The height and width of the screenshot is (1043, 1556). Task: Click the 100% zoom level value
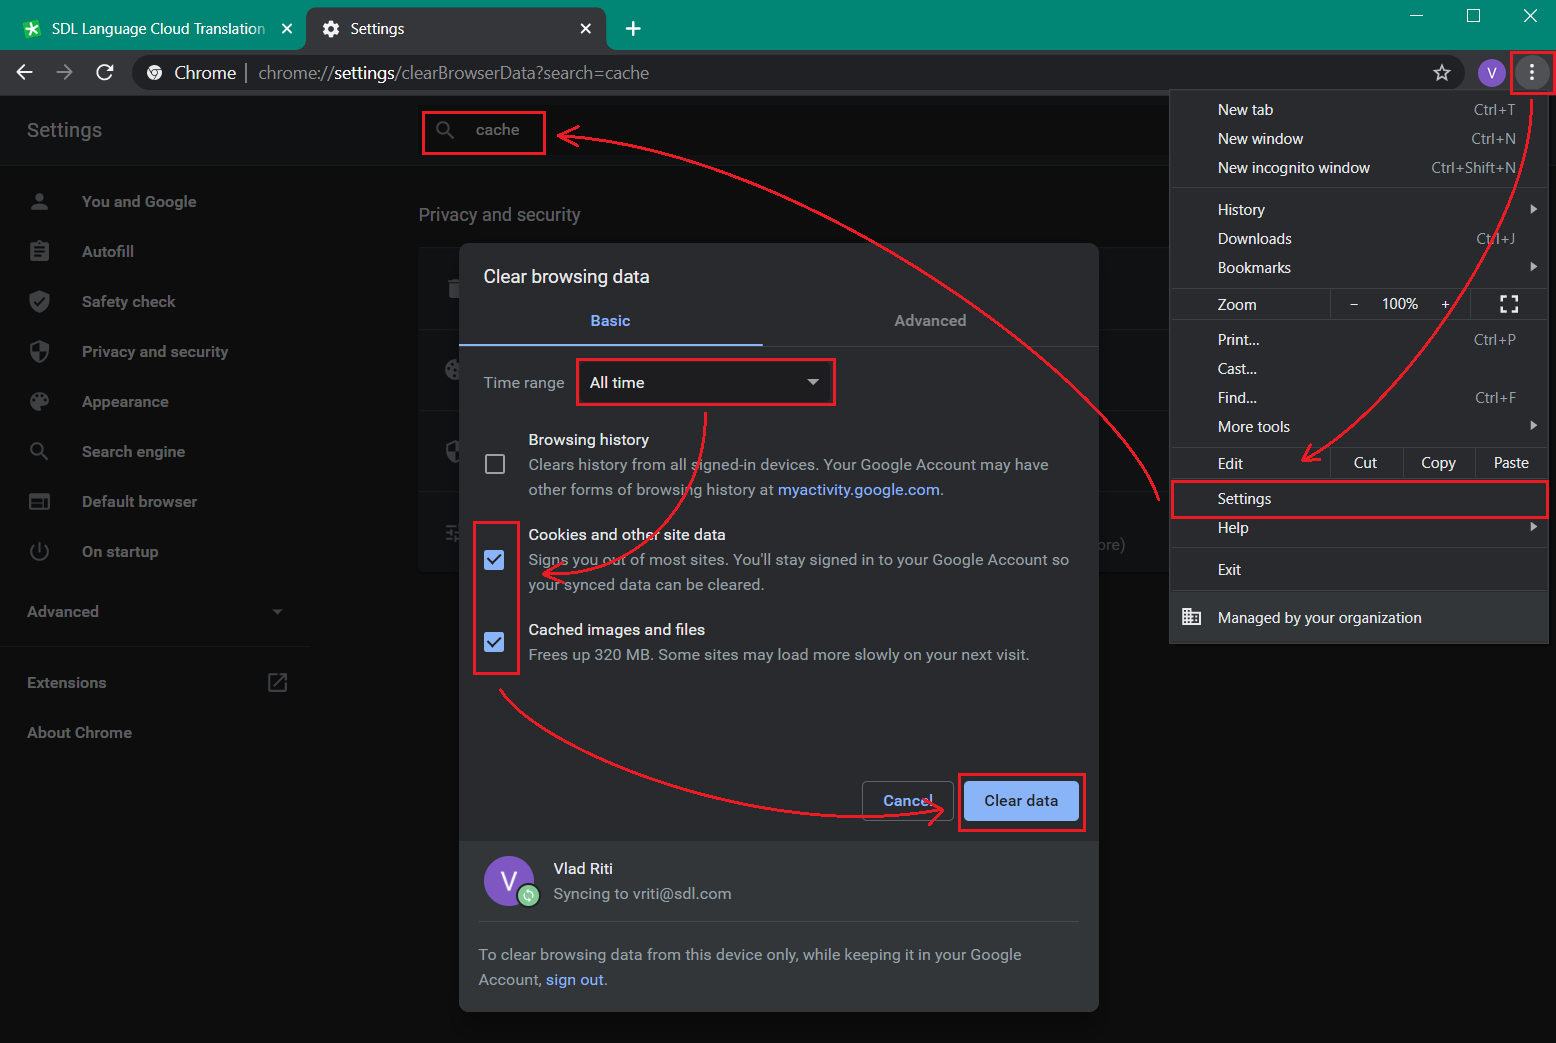pos(1400,304)
